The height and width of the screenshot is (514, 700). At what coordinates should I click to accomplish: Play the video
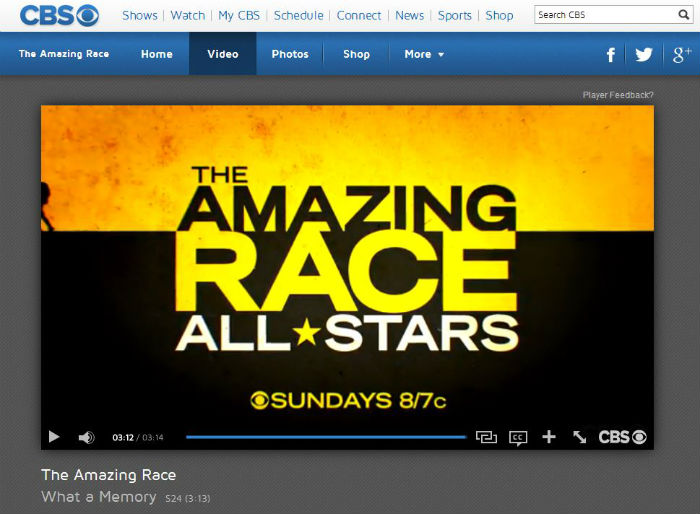(x=54, y=436)
